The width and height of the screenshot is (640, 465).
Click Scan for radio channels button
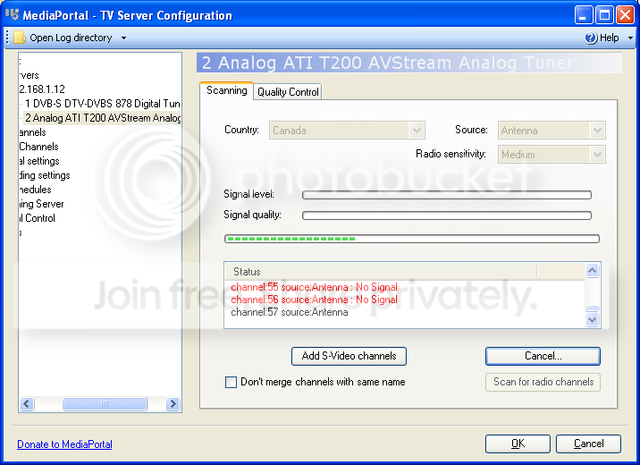[x=543, y=382]
